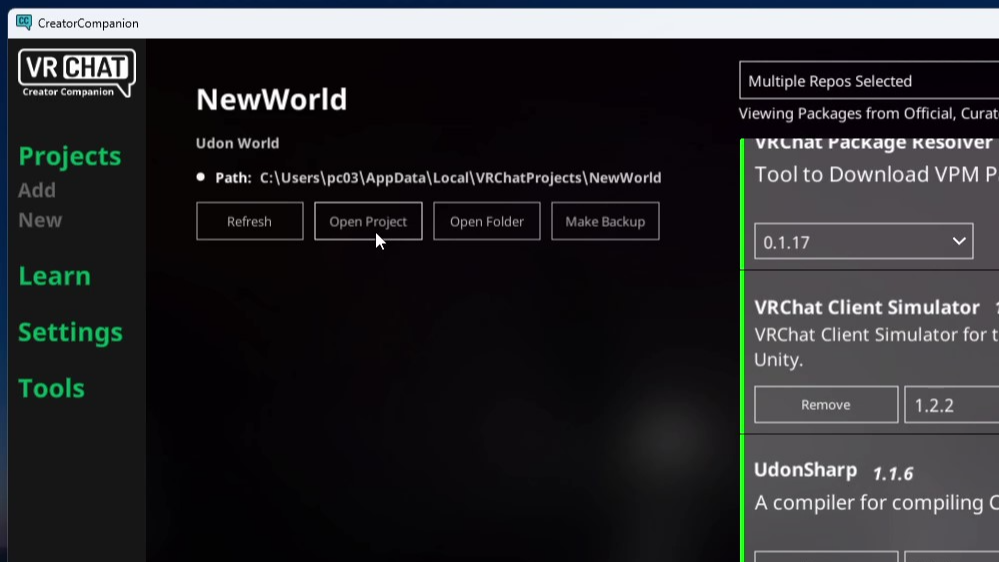Click the Open Project button
Screen dimensions: 999x562
click(368, 221)
